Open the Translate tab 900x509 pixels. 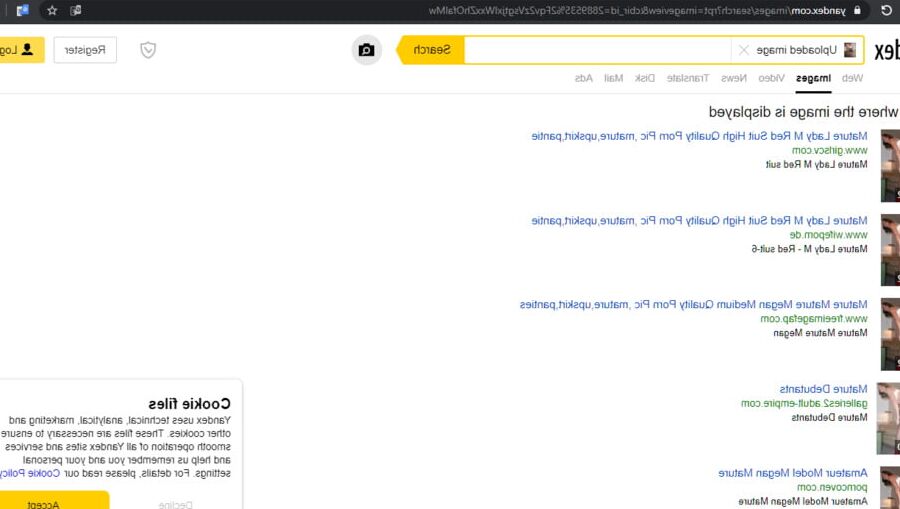pyautogui.click(x=688, y=78)
